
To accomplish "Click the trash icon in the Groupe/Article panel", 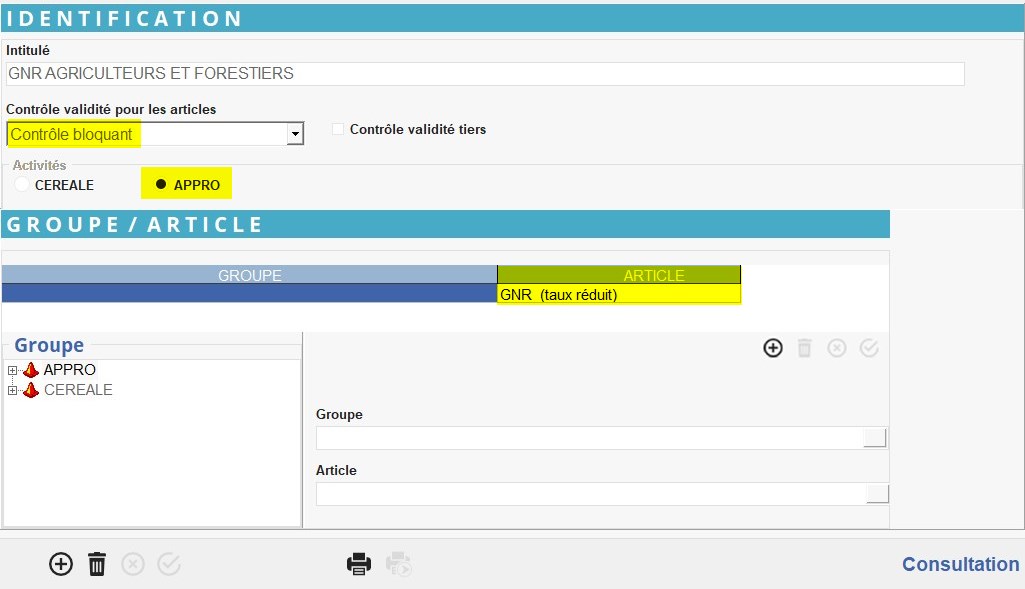I will pyautogui.click(x=805, y=348).
